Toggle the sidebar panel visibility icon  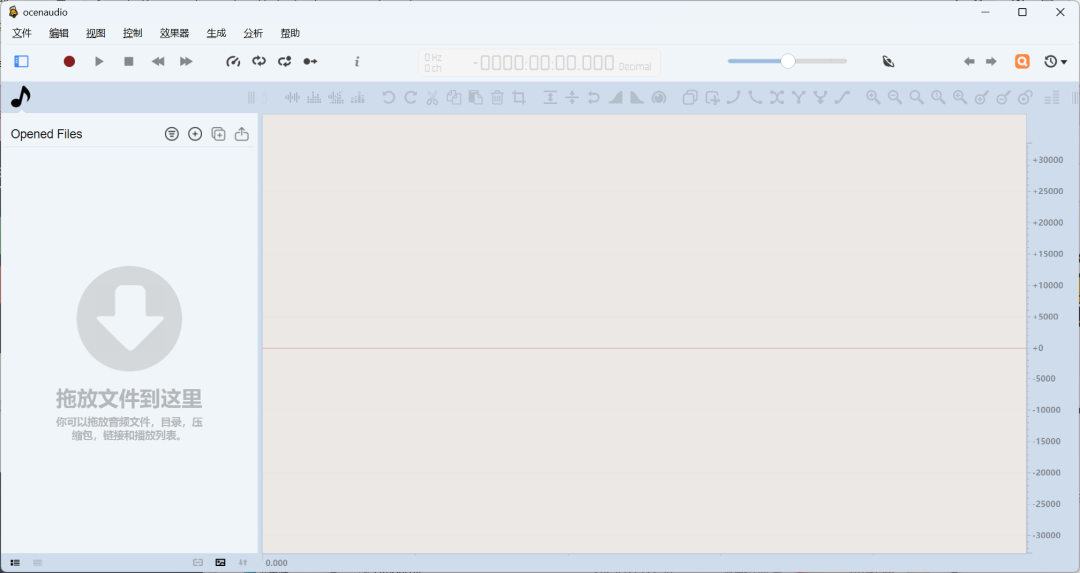(x=21, y=61)
